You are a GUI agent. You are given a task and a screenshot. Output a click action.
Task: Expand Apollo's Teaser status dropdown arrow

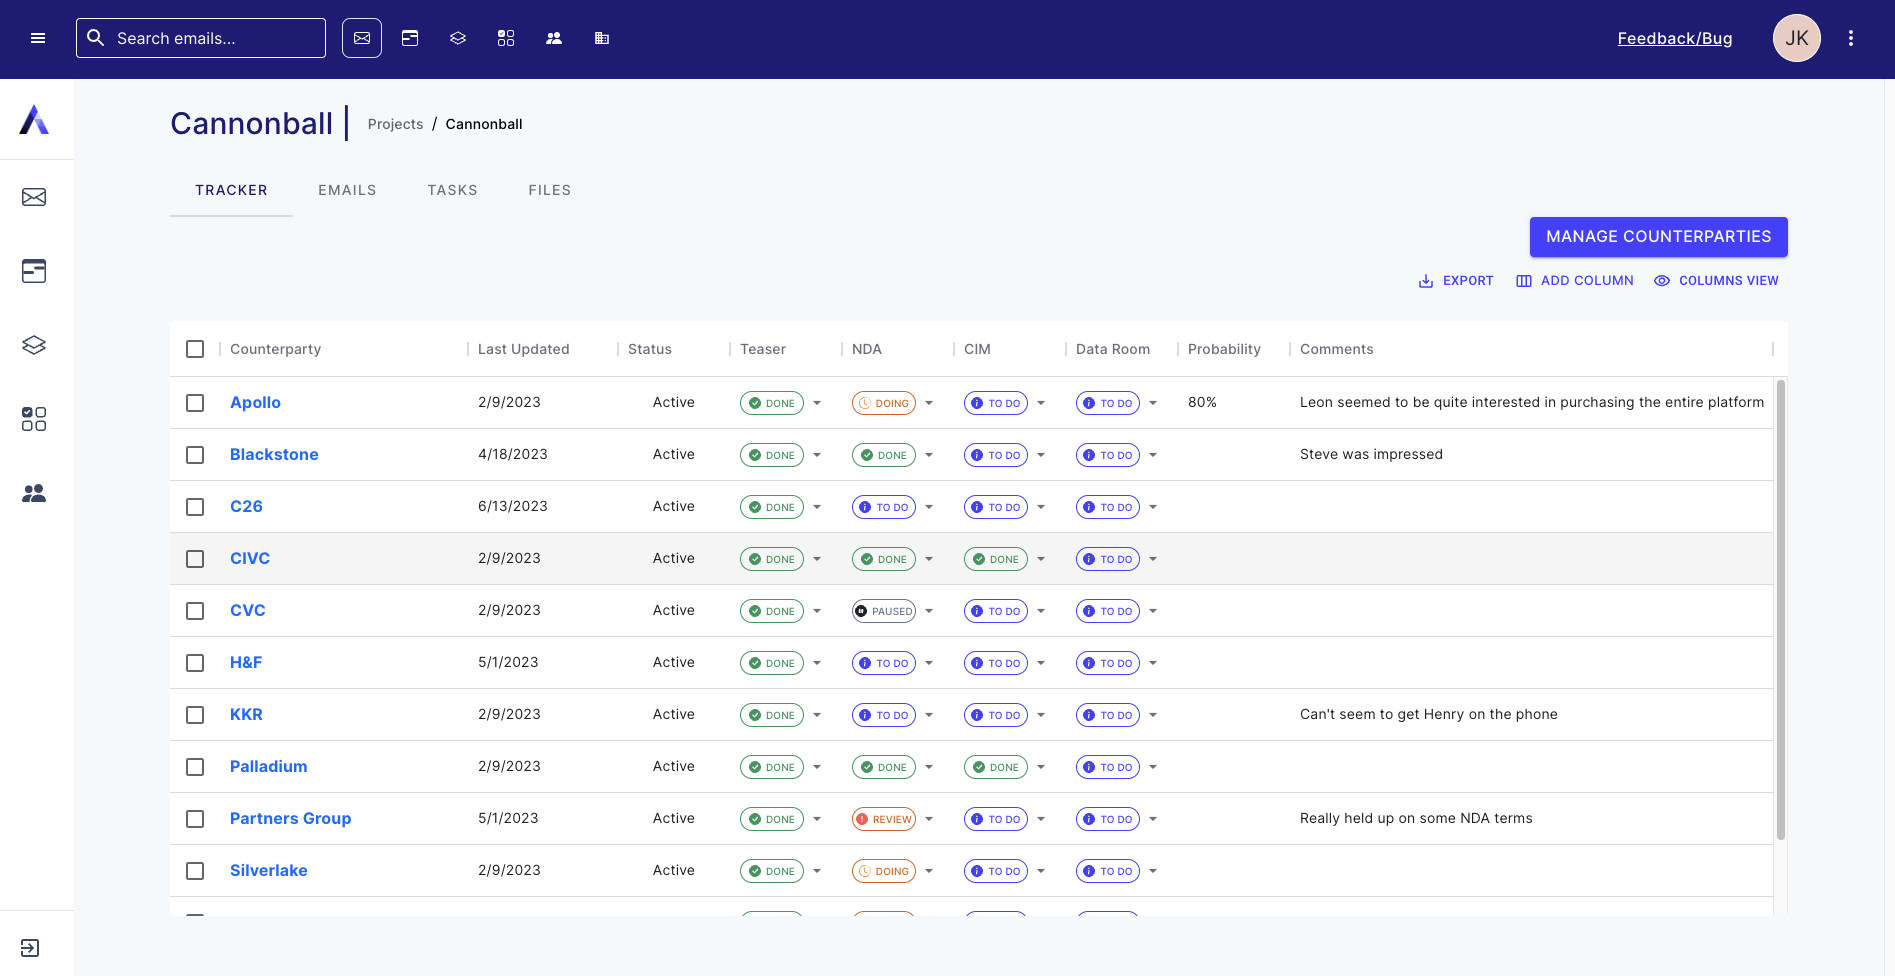click(817, 403)
